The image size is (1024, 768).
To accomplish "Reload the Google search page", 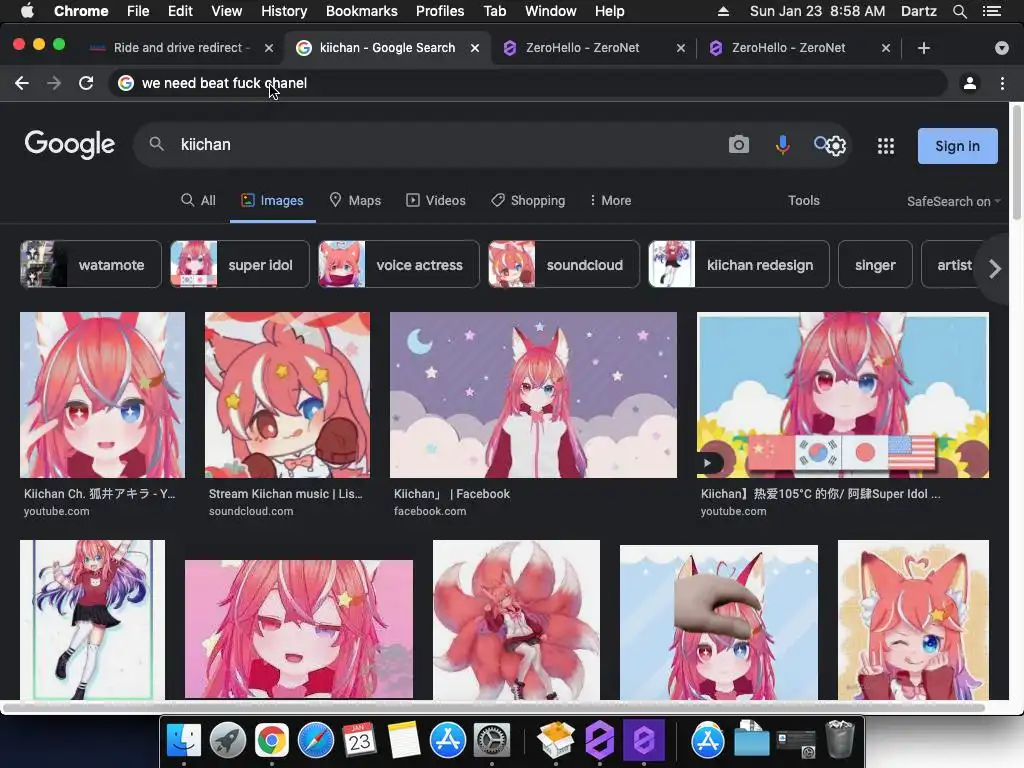I will (x=86, y=83).
